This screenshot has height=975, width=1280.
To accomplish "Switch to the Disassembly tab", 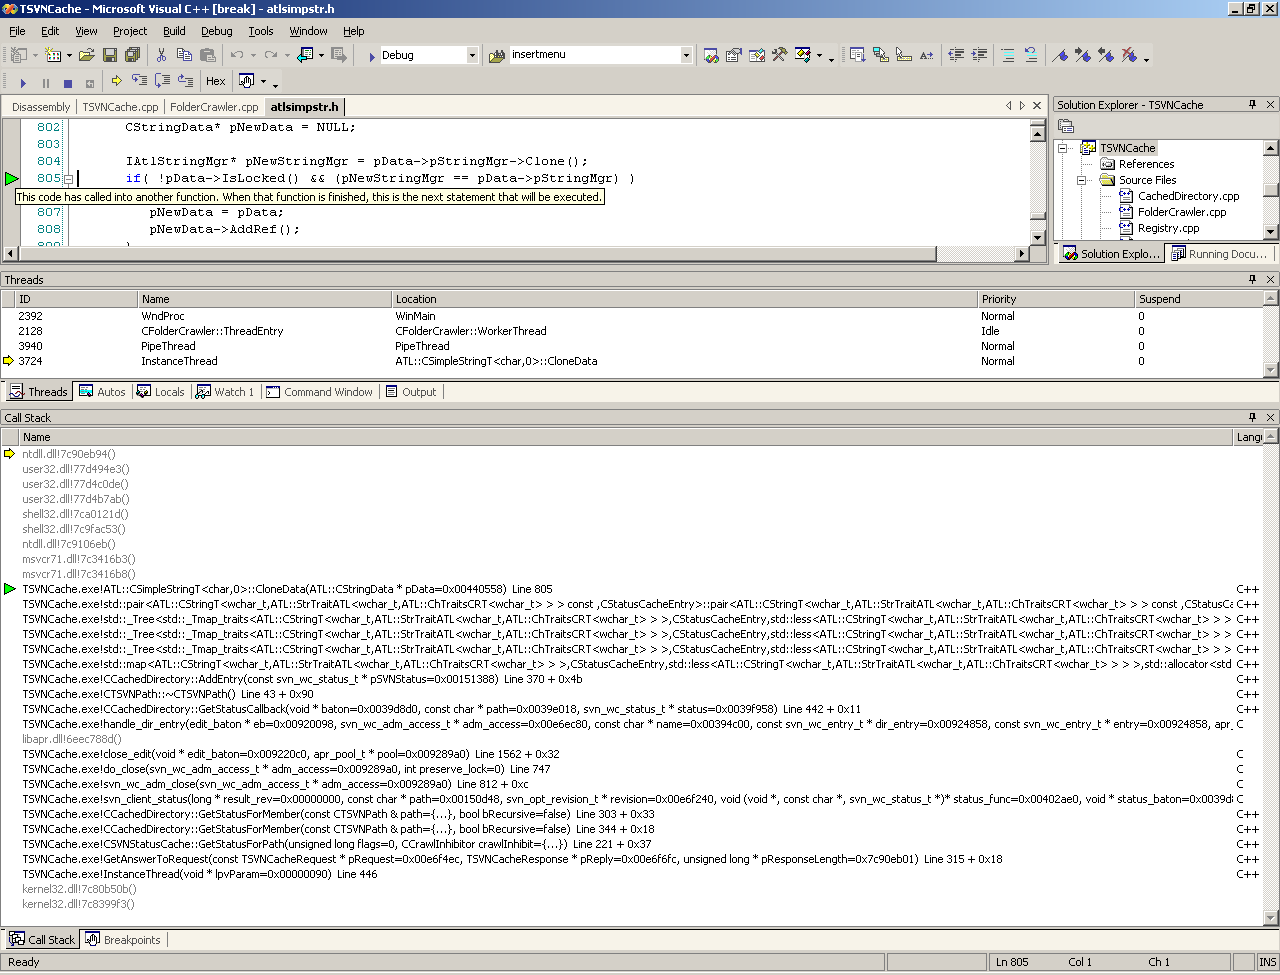I will 41,107.
